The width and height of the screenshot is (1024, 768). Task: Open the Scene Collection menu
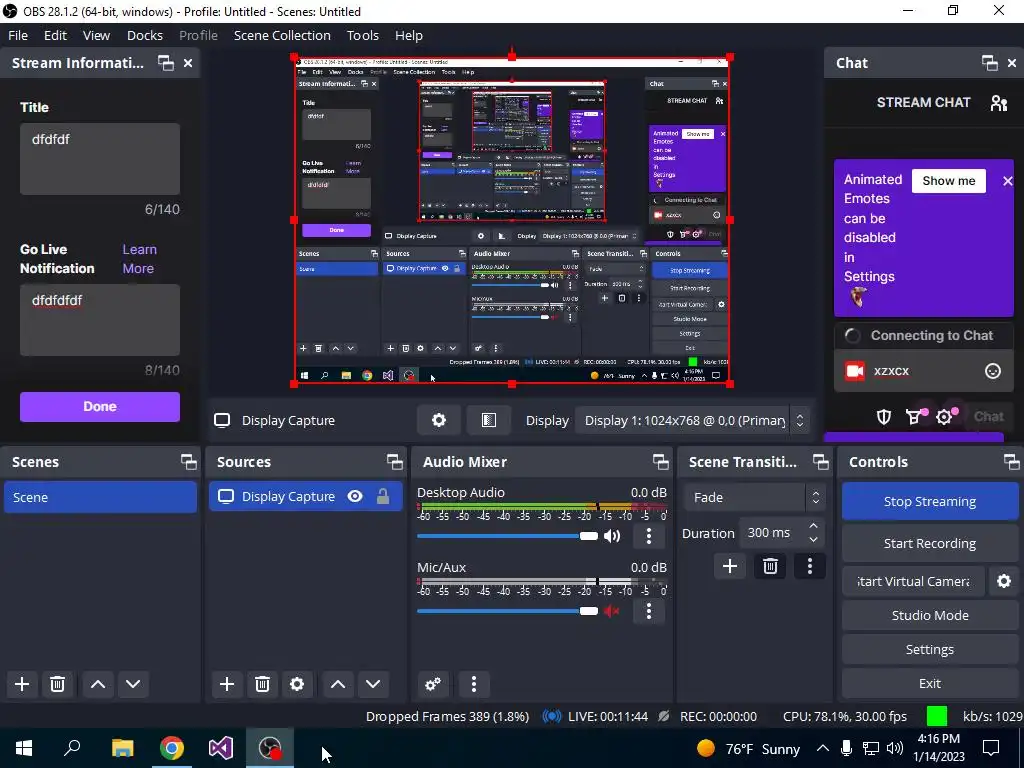tap(282, 35)
